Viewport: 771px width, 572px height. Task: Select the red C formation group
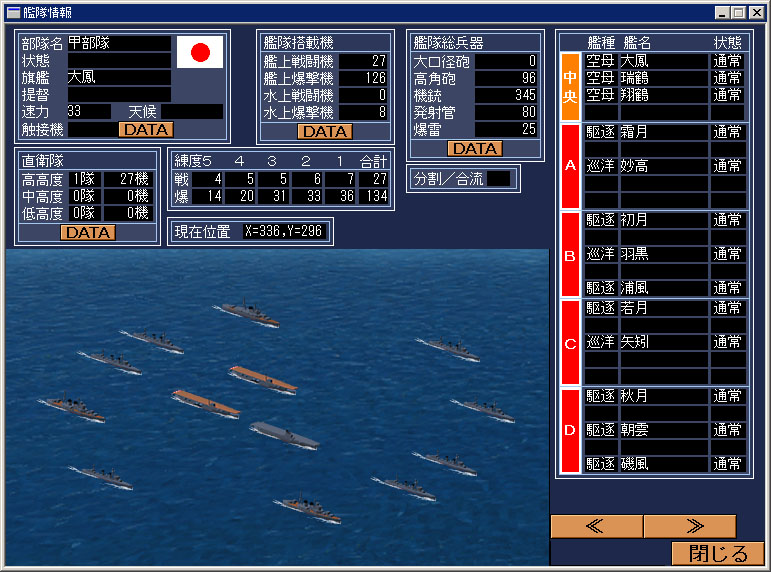(x=570, y=342)
